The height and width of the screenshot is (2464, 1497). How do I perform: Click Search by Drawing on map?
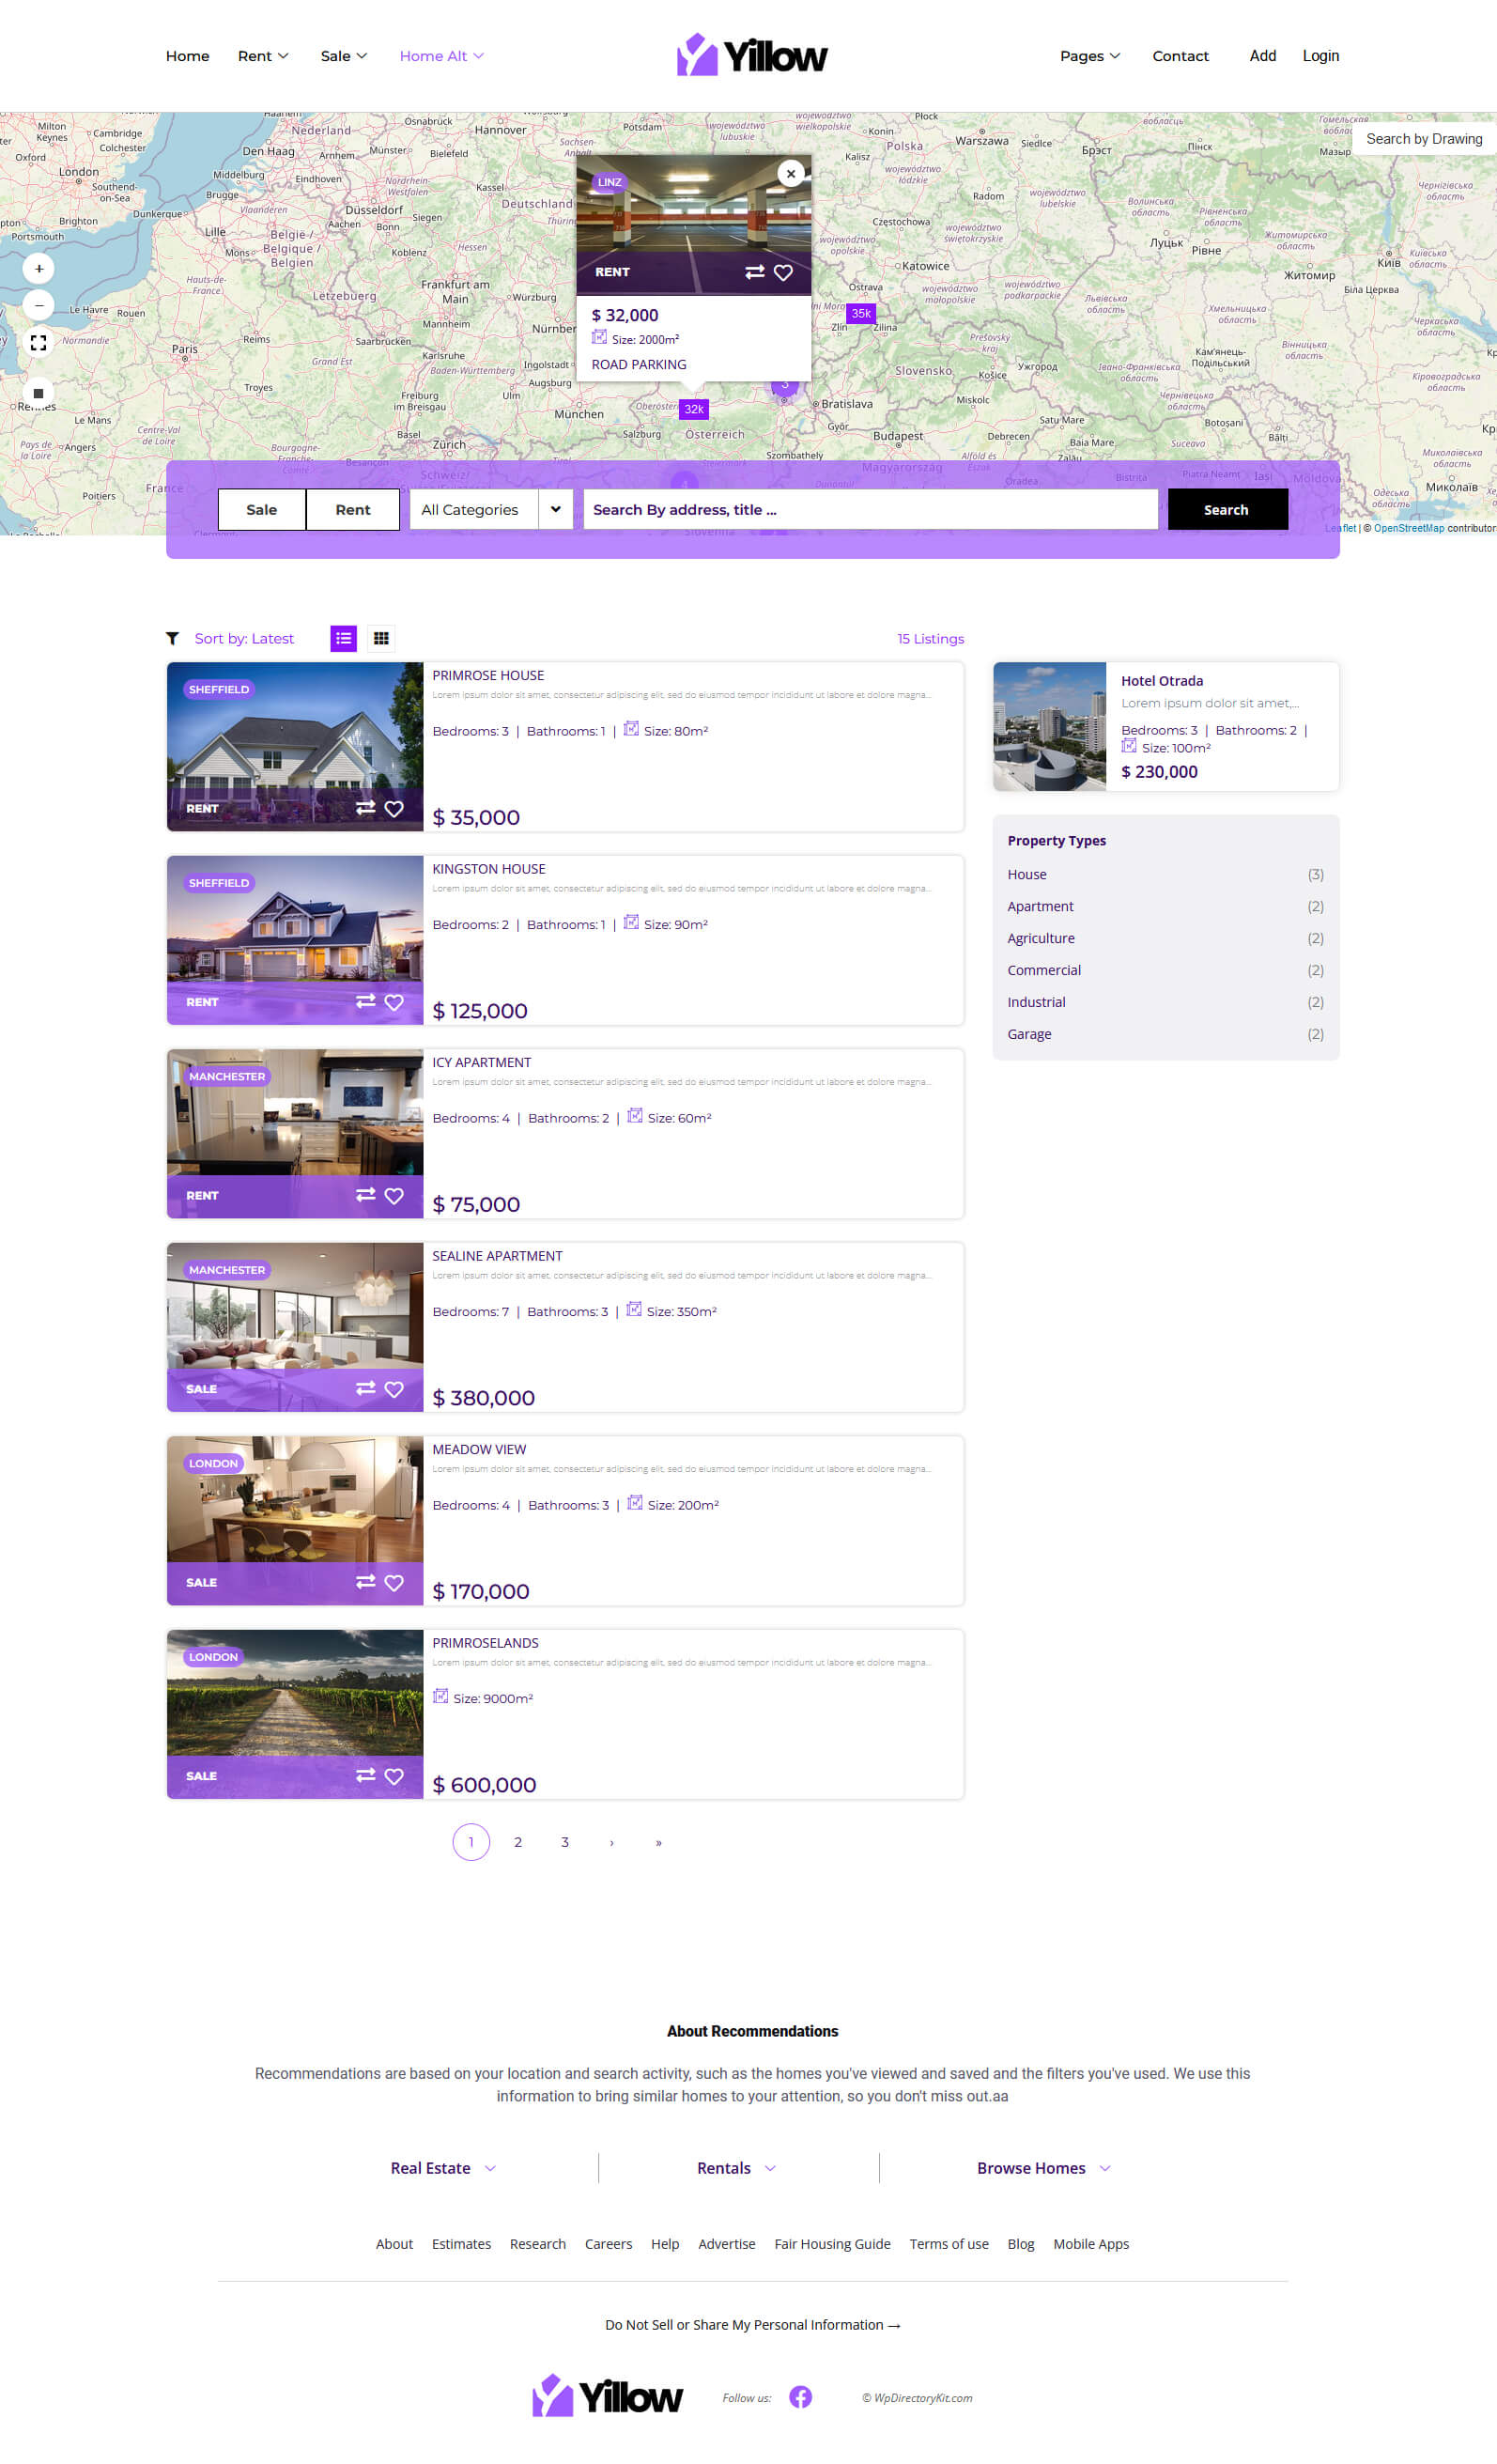1424,139
